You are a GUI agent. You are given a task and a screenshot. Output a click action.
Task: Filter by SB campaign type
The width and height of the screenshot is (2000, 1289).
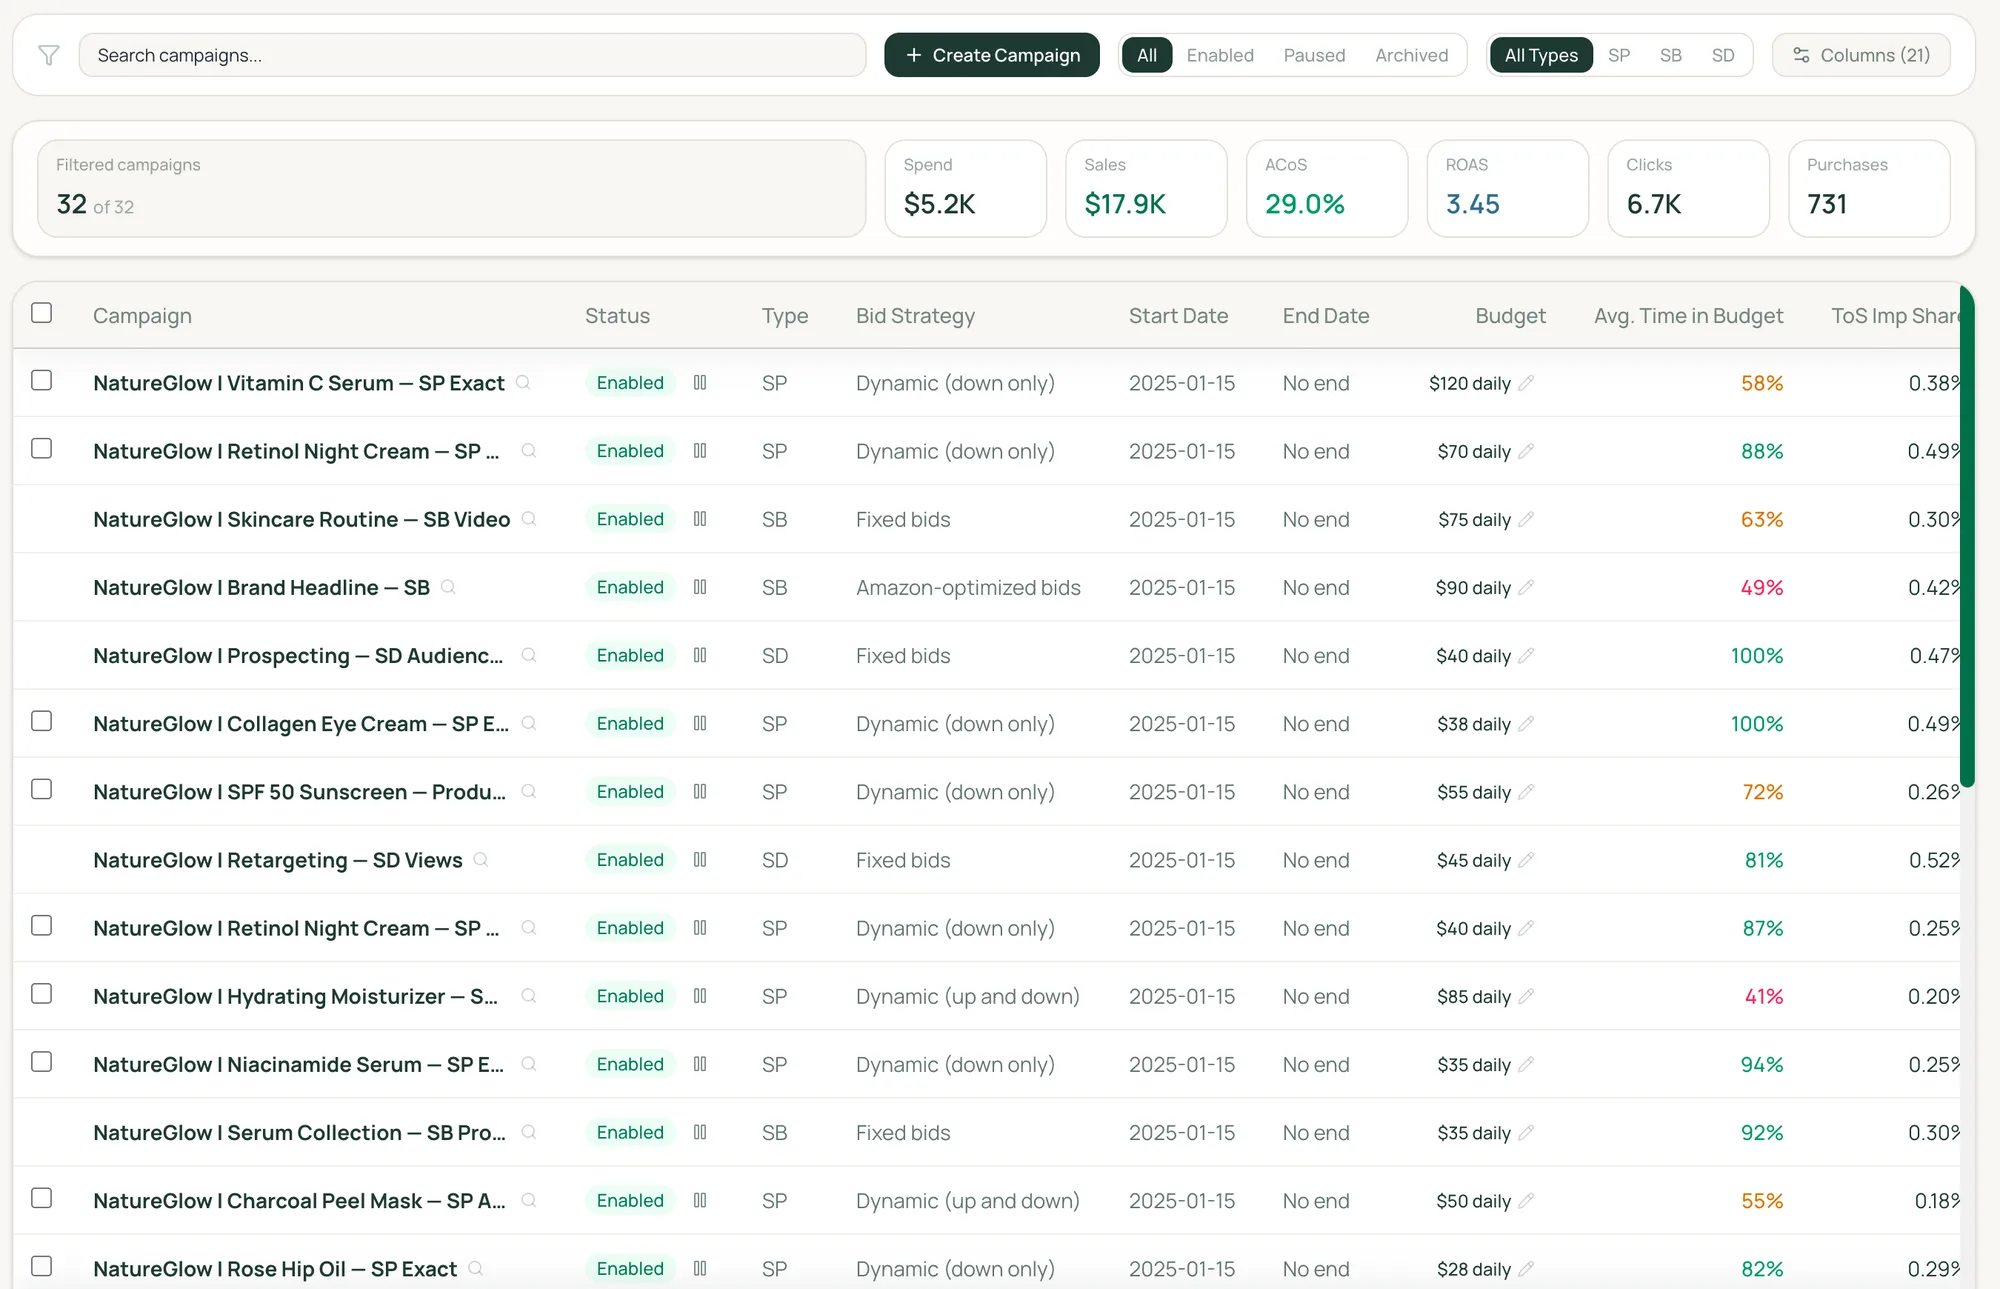point(1670,55)
